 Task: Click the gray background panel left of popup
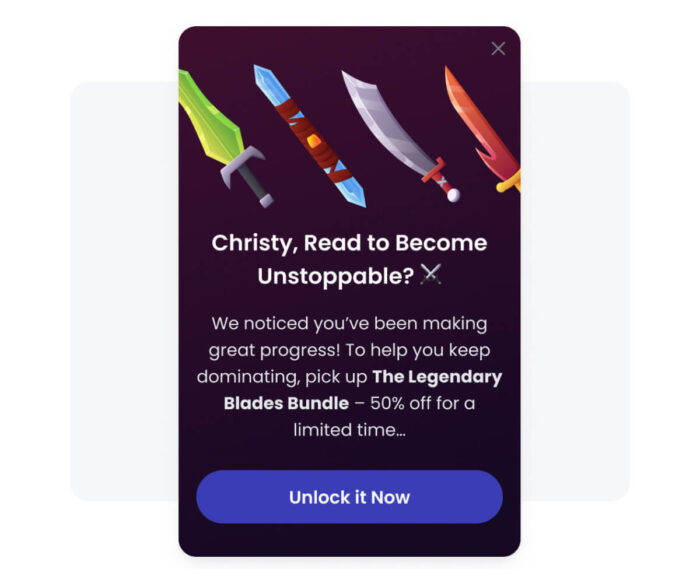pos(124,291)
